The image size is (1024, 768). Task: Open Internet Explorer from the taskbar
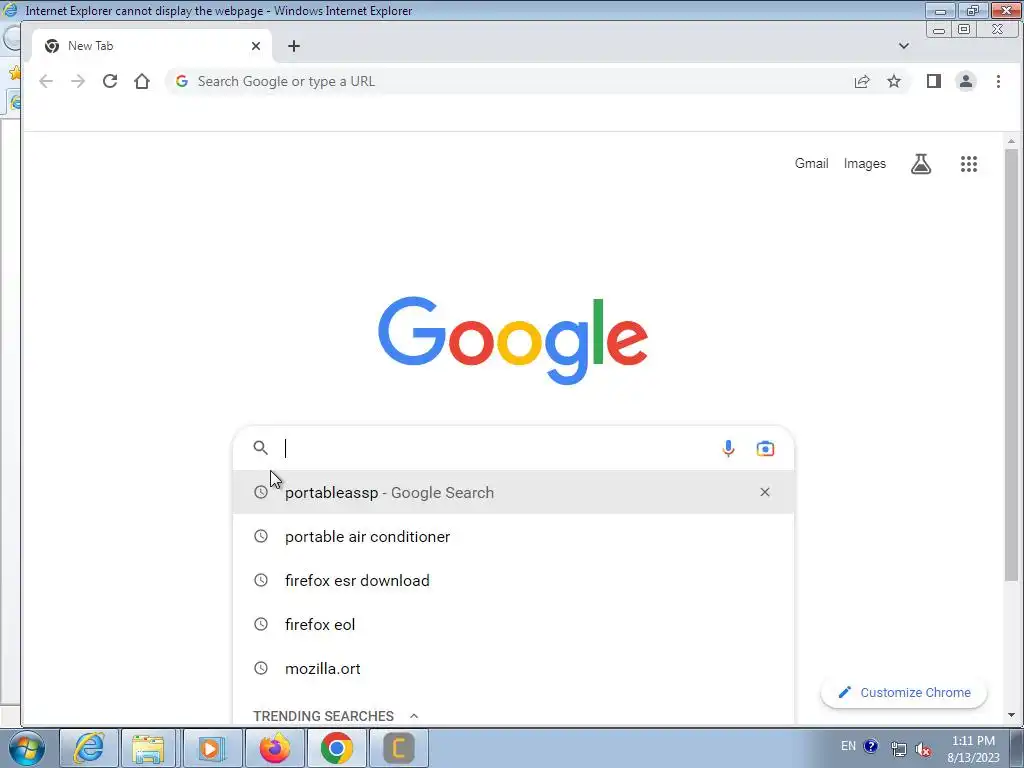(x=89, y=748)
